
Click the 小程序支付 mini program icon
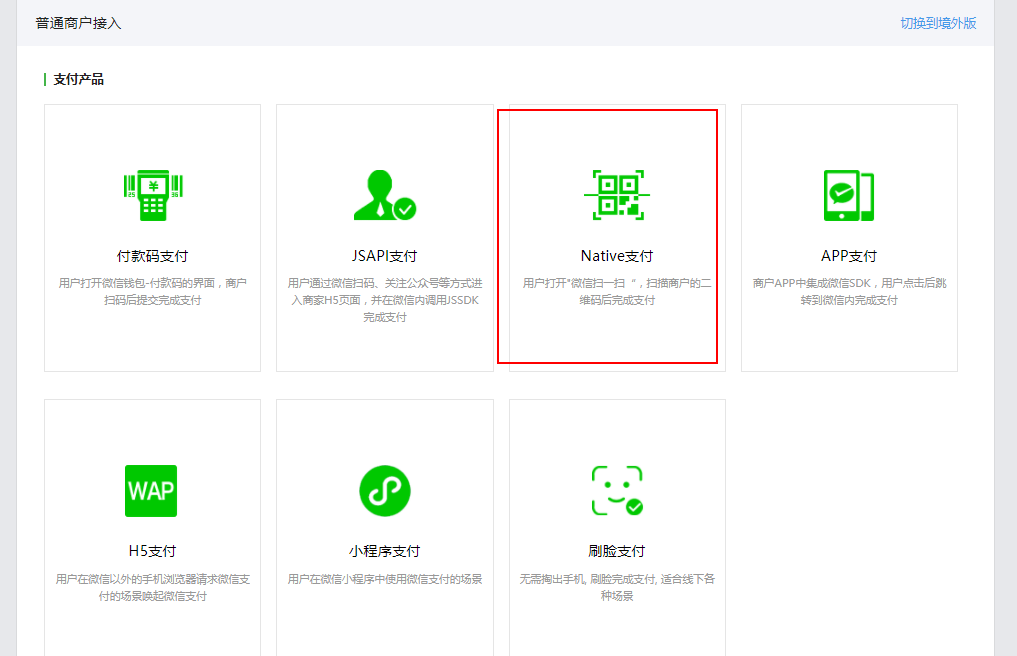click(383, 491)
